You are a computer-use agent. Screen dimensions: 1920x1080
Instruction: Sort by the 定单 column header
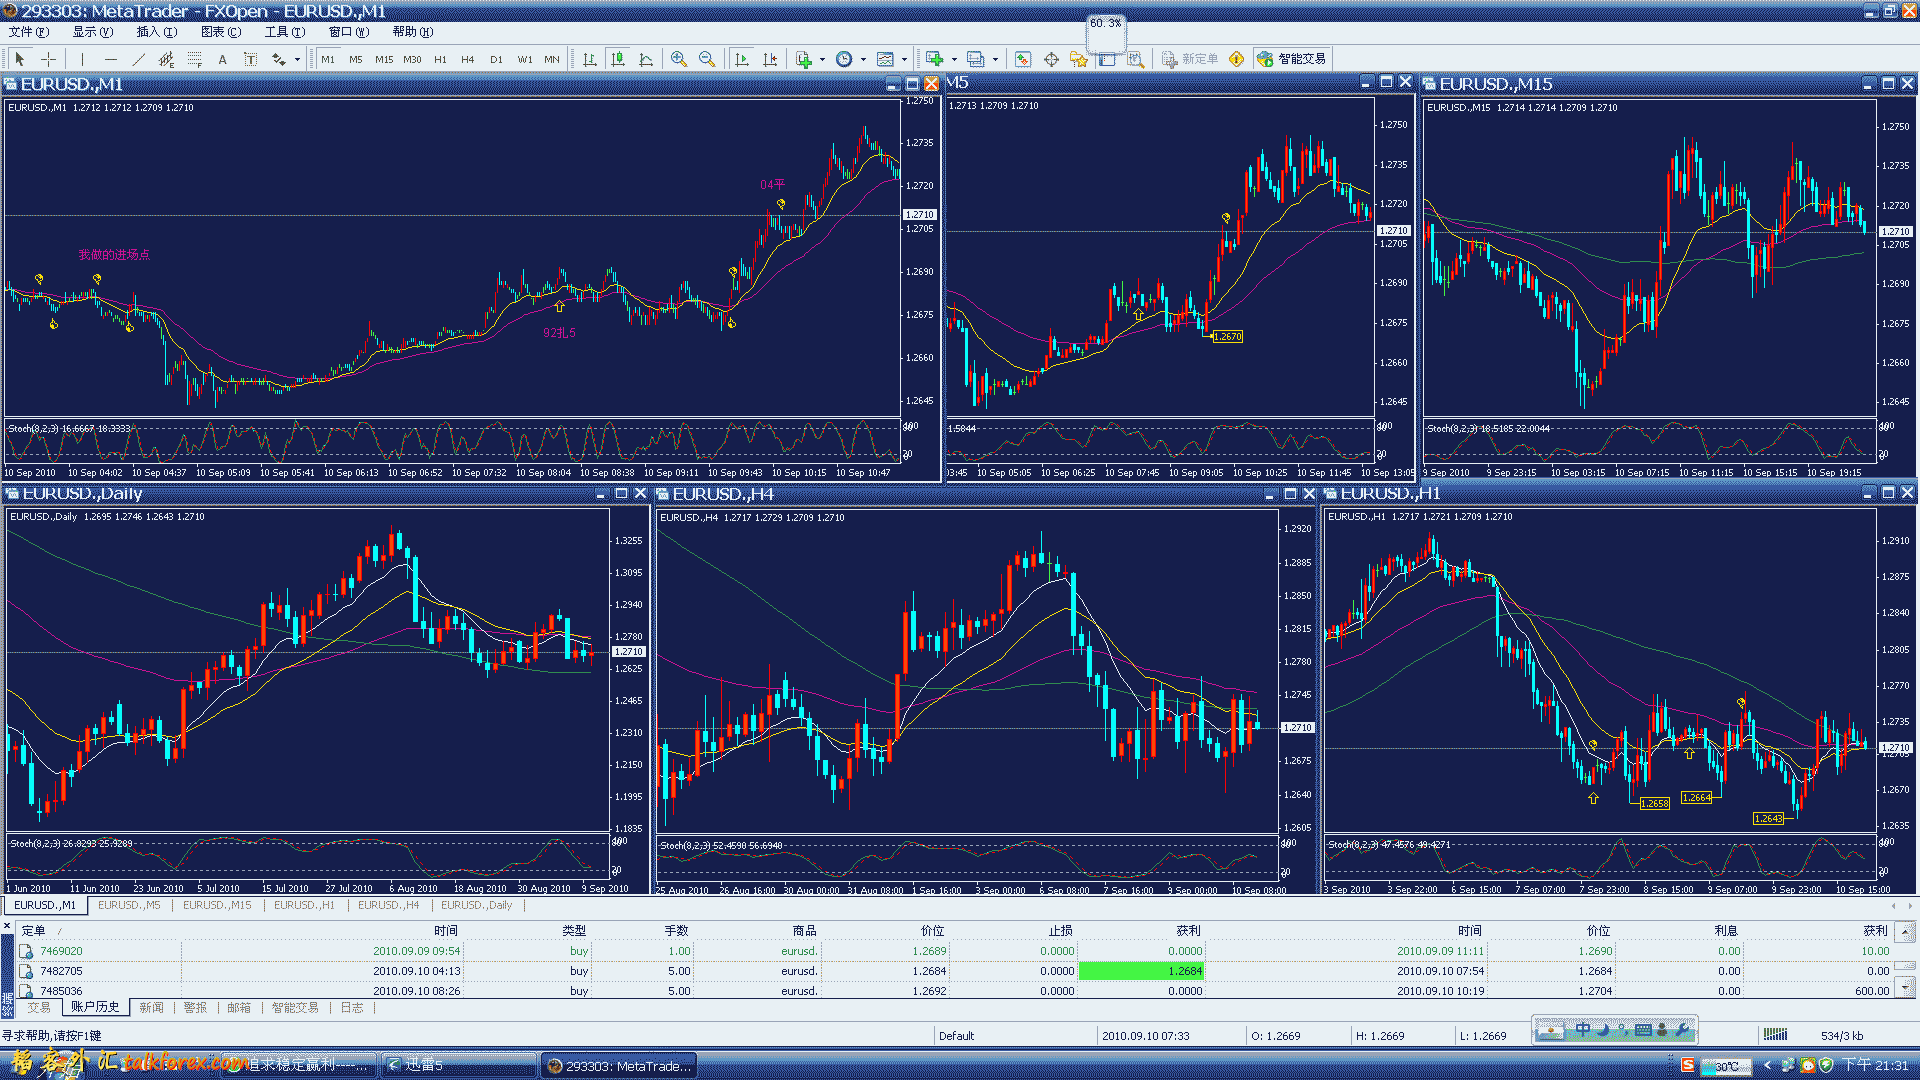(34, 931)
